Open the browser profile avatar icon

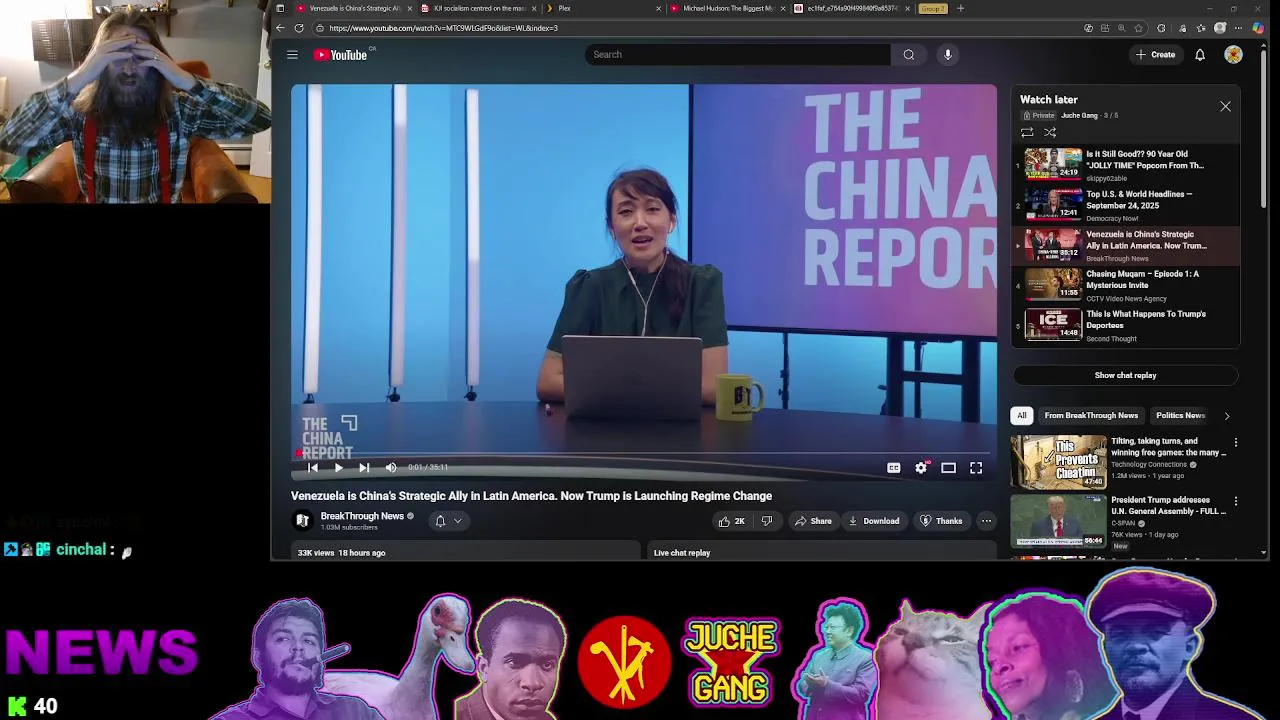point(1220,28)
